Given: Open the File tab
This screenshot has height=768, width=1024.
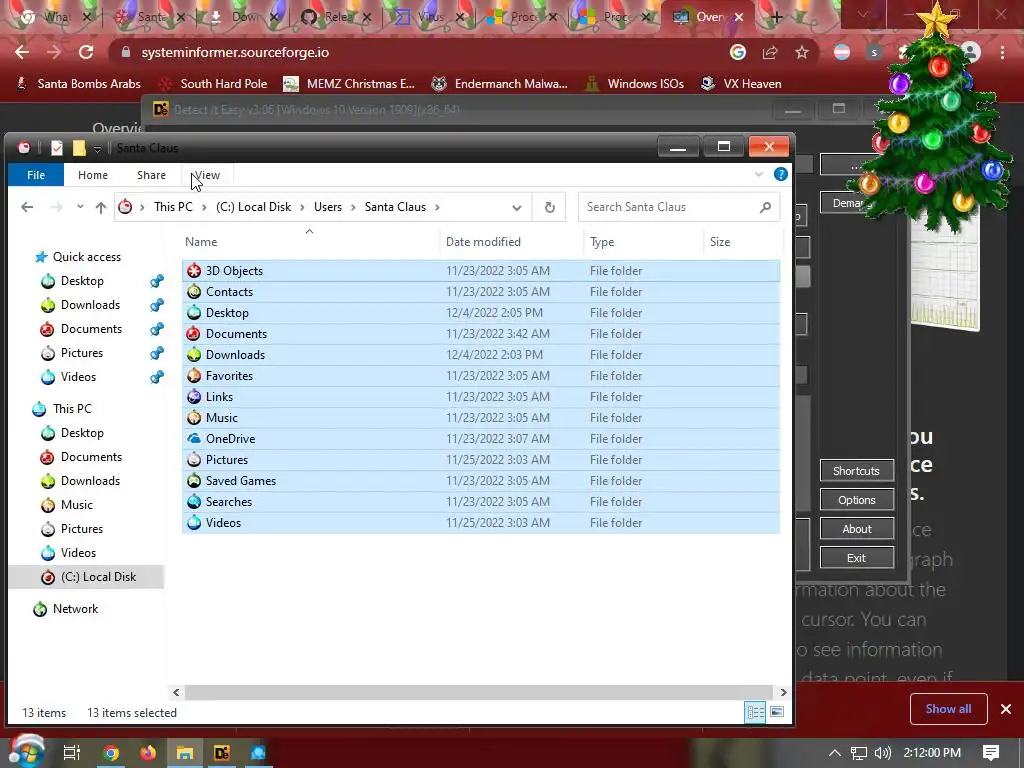Looking at the screenshot, I should 36,175.
